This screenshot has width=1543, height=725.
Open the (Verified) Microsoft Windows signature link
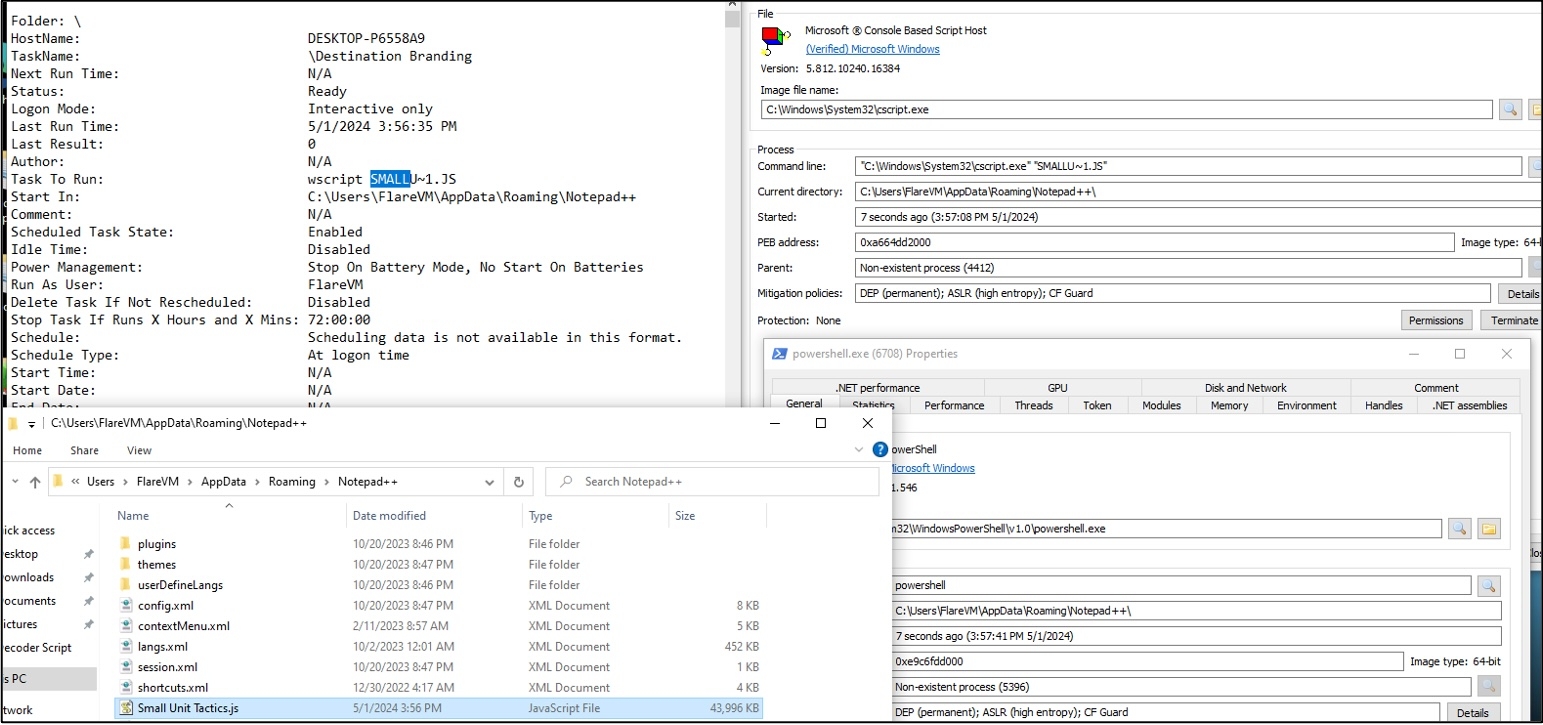872,48
